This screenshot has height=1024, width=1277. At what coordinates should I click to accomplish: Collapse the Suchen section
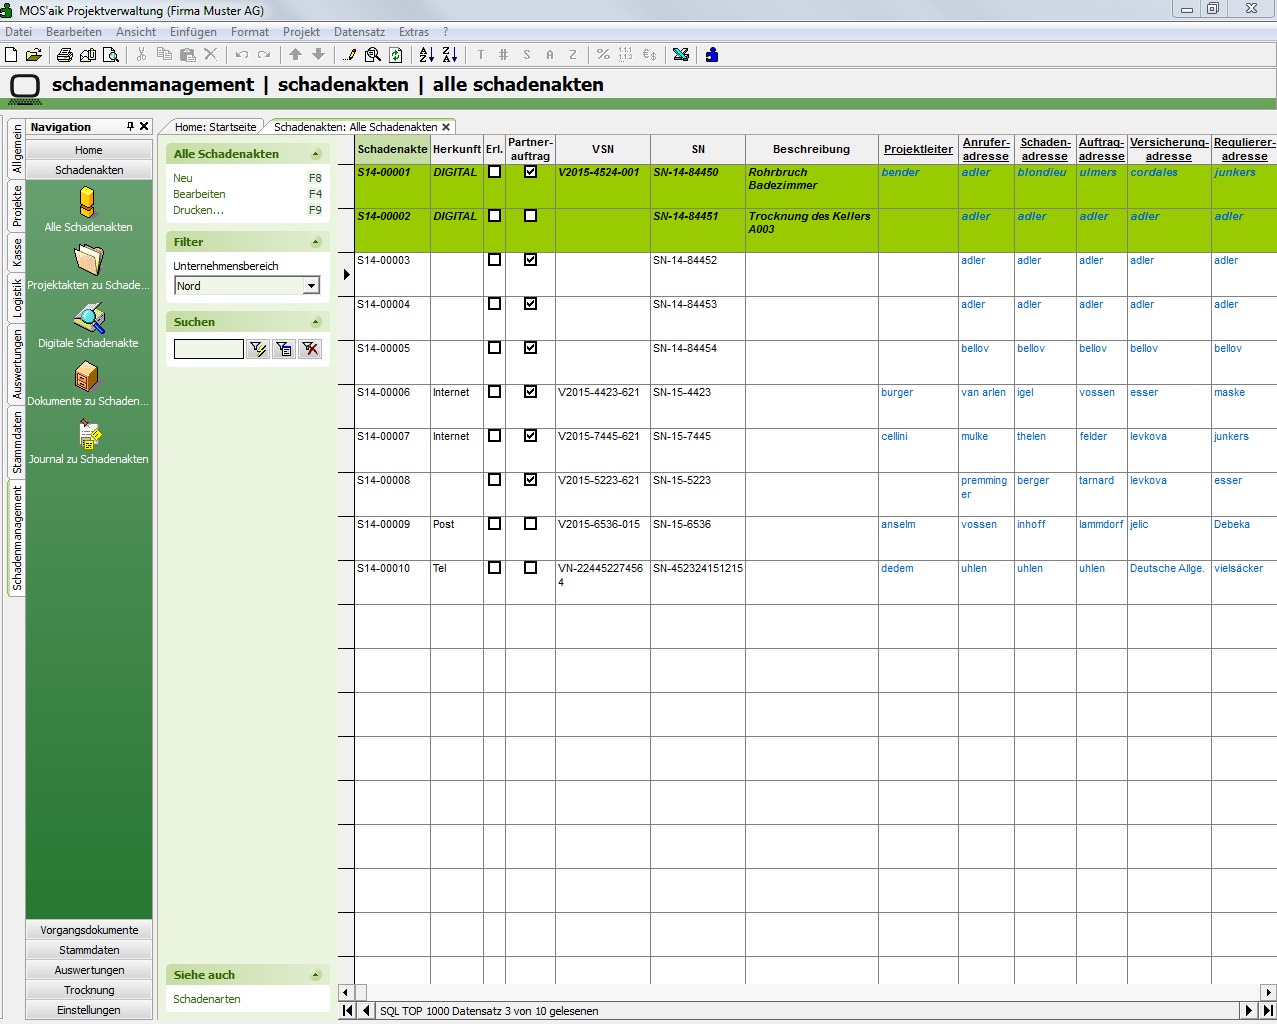[x=316, y=322]
